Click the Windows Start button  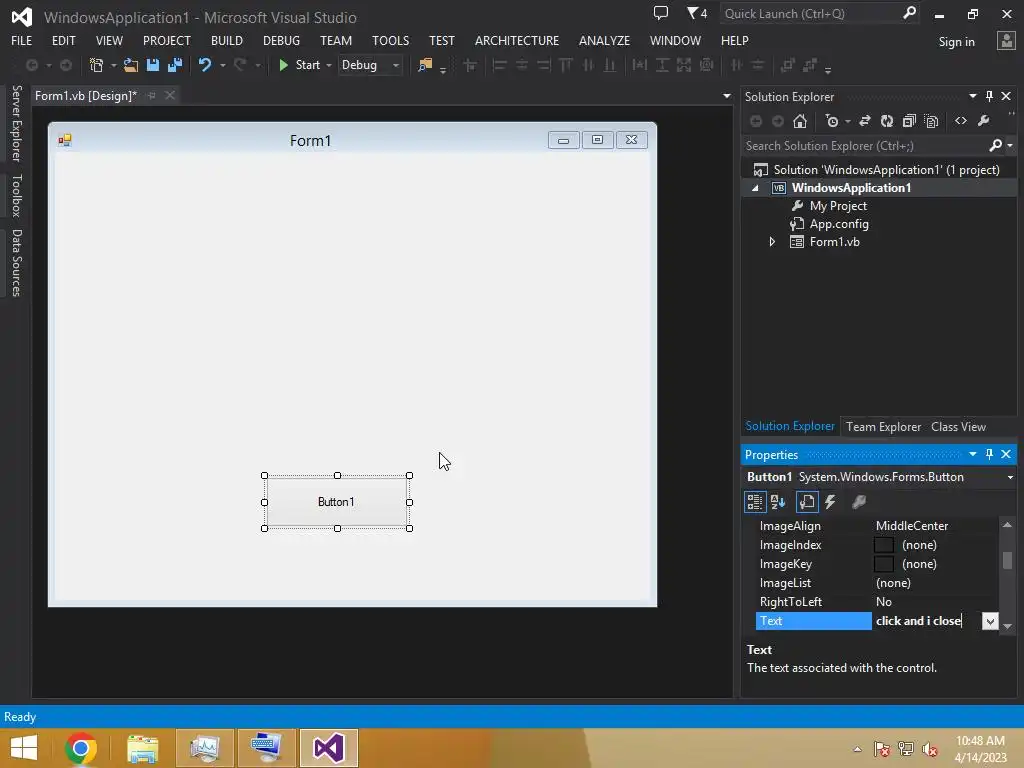click(x=24, y=748)
